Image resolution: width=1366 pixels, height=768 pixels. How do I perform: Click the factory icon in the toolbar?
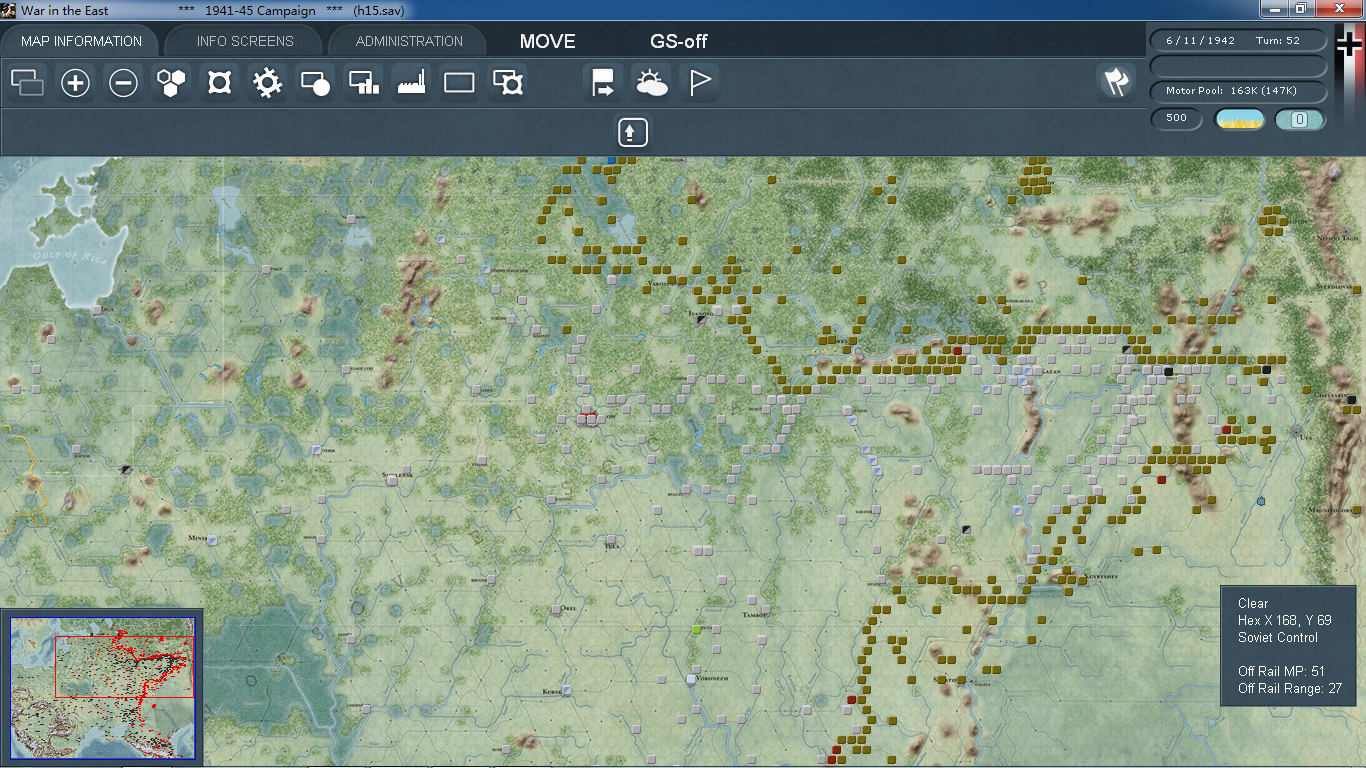(411, 83)
